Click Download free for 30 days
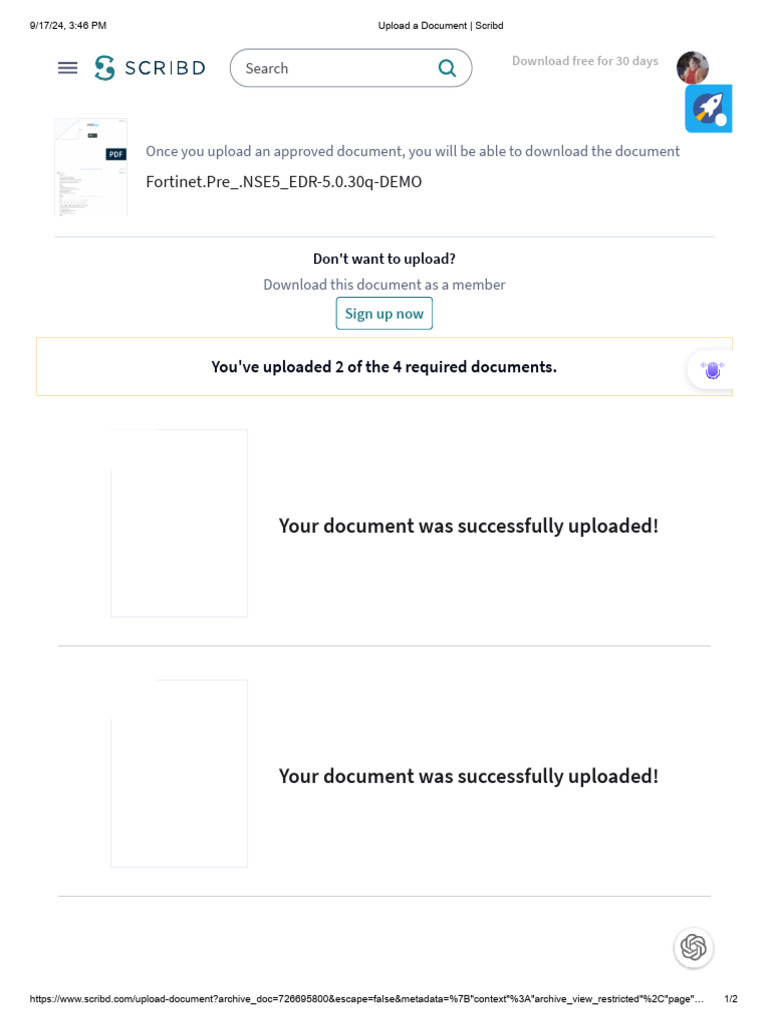This screenshot has width=768, height=1024. pyautogui.click(x=585, y=61)
